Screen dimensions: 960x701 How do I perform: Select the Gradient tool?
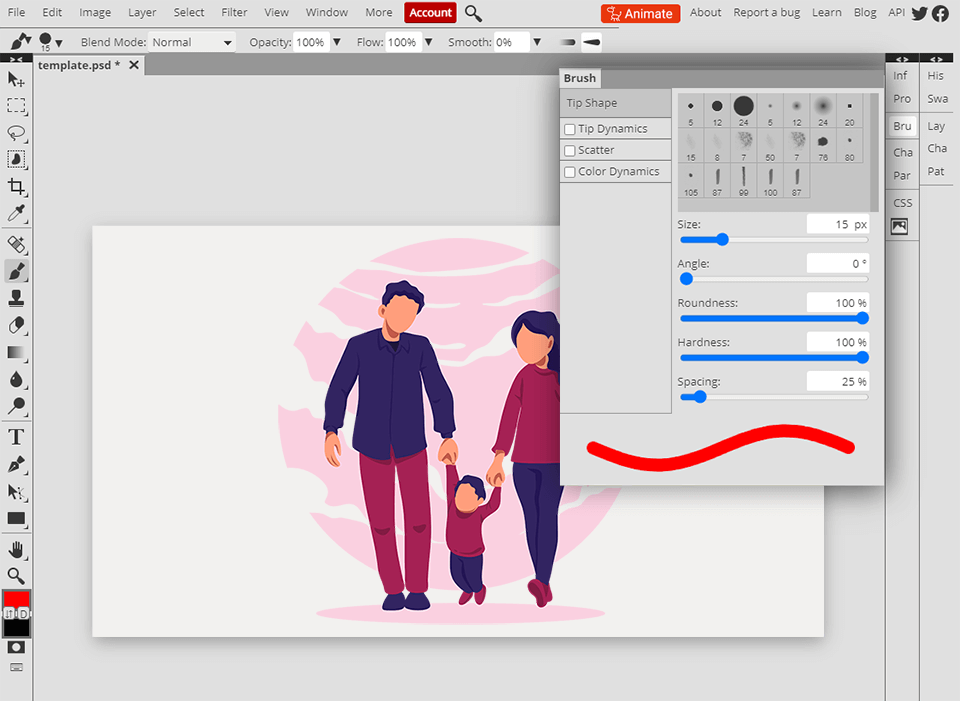click(x=16, y=352)
